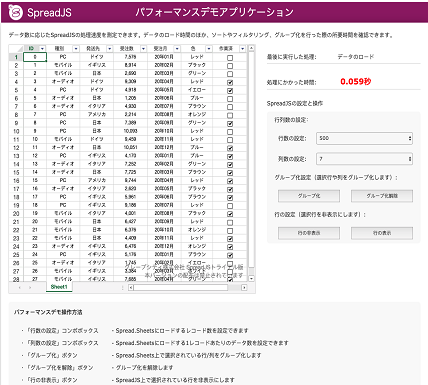Toggle the checkbox in sheet row 2
Viewport: 428px width, 385px height.
(x=230, y=66)
